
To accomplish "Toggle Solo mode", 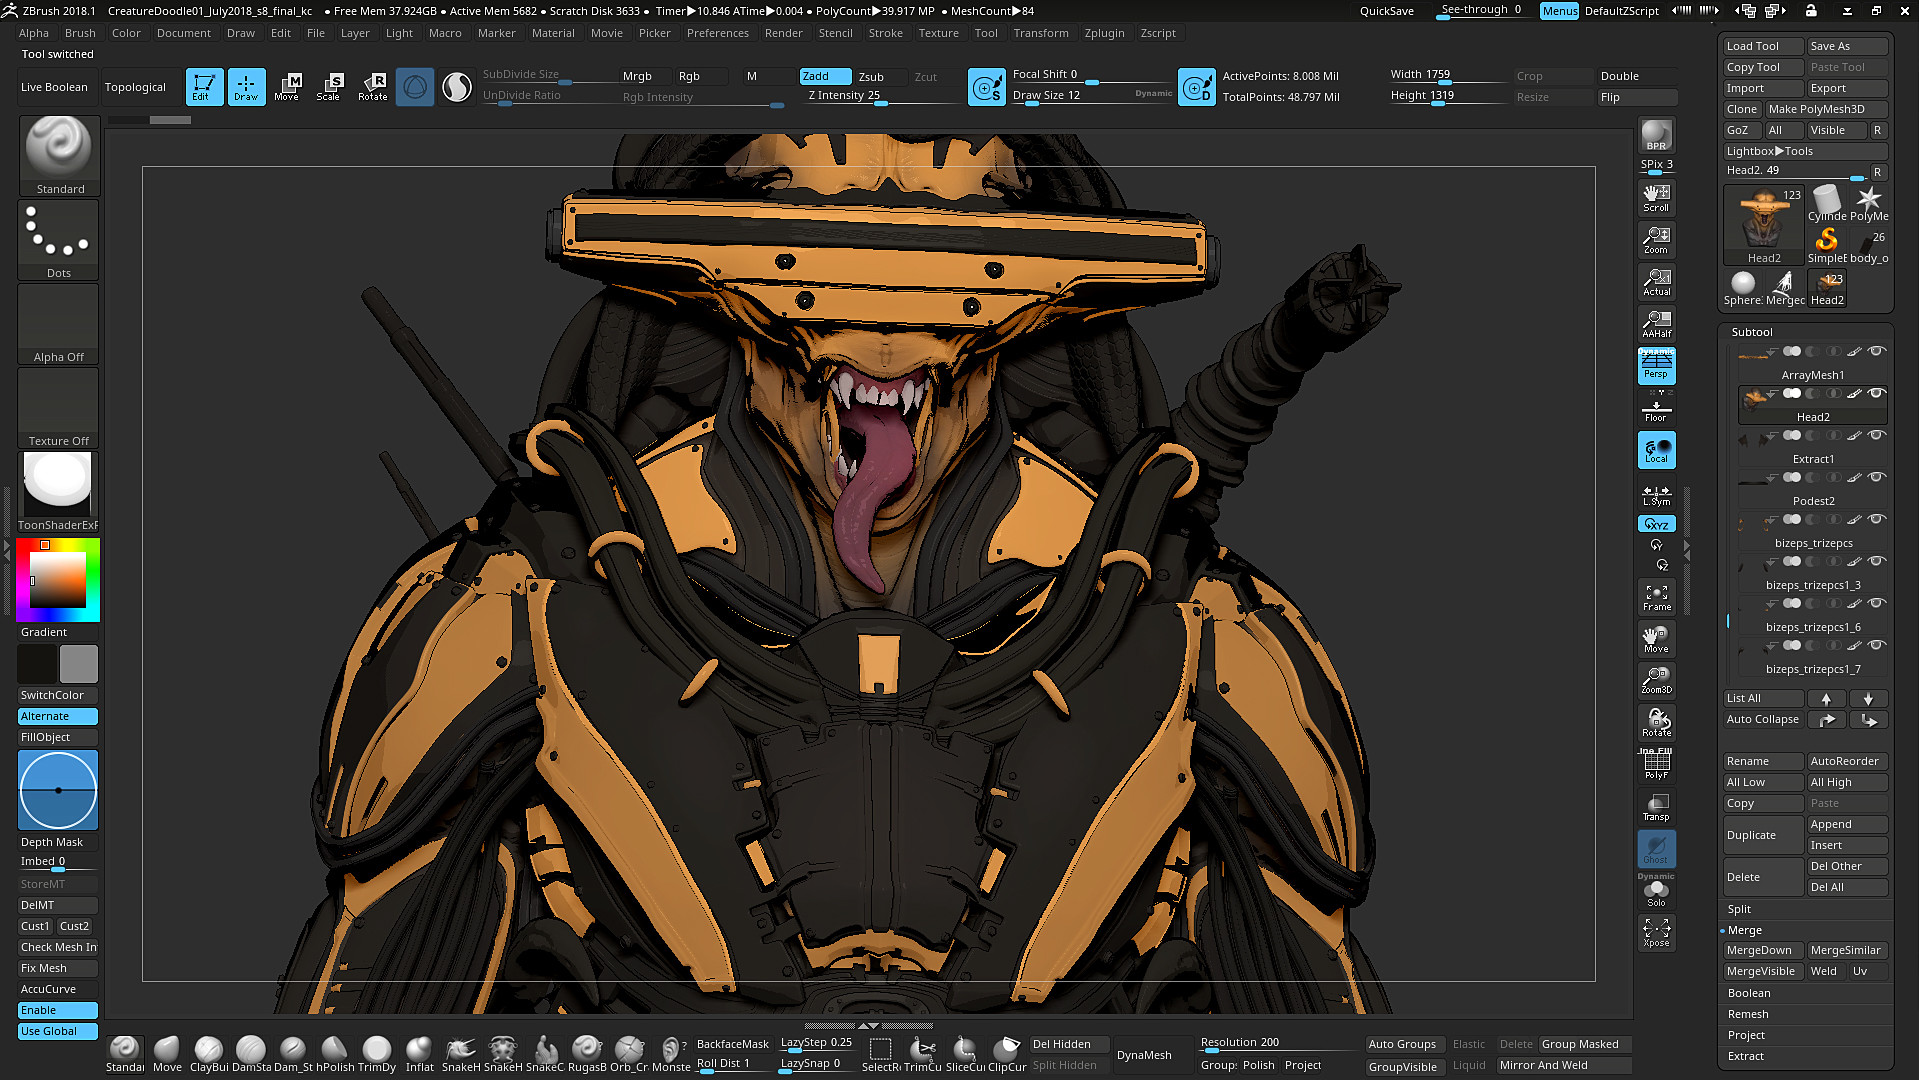I will pos(1656,893).
